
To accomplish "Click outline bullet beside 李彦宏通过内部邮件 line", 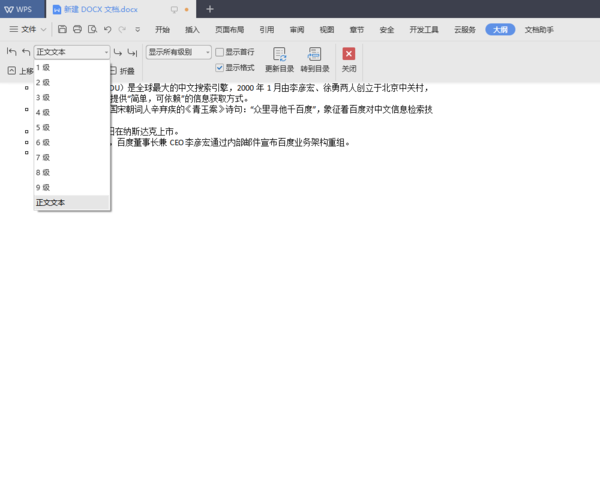I will coord(26,142).
